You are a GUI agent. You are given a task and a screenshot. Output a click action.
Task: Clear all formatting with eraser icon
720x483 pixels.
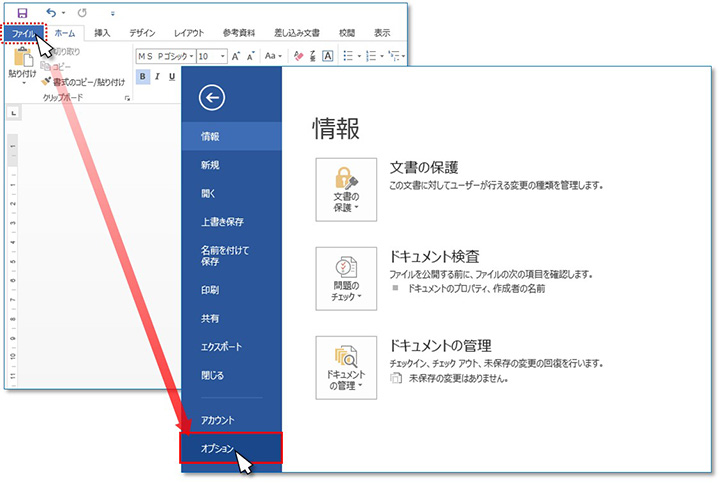pos(298,56)
